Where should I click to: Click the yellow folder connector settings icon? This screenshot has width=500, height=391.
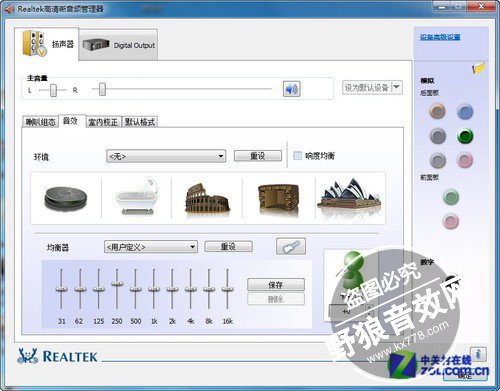(479, 68)
